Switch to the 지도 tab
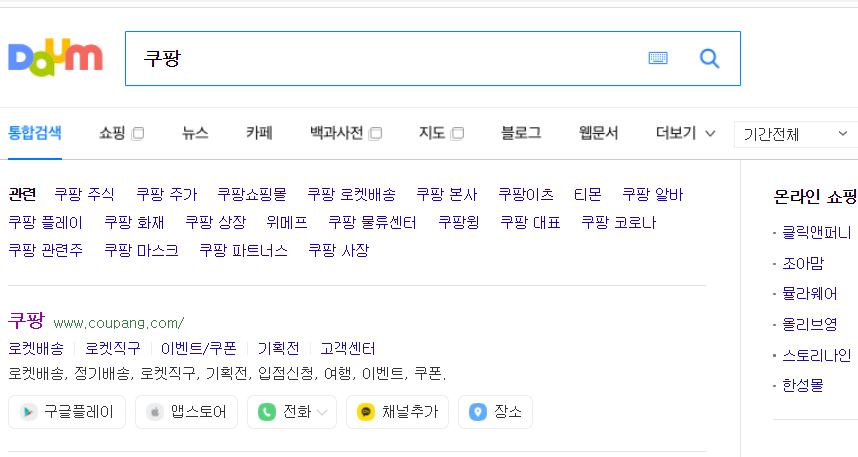Screen dimensions: 858x457 (432, 133)
